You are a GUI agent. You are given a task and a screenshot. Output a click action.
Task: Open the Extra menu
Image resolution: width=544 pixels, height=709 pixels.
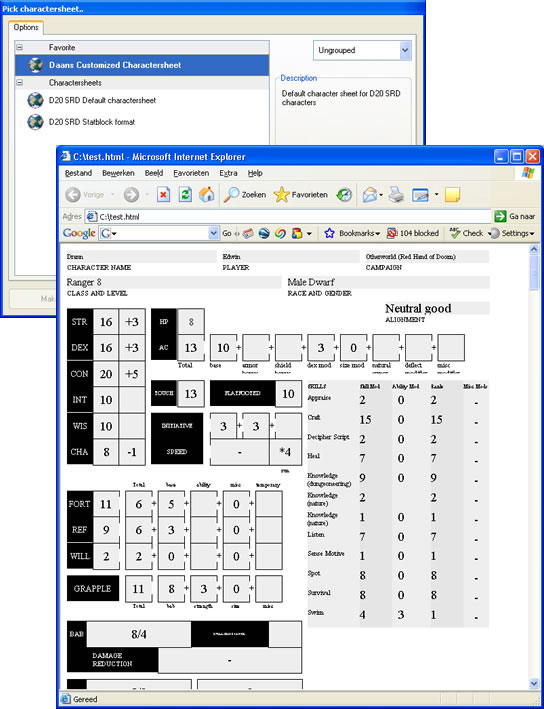(228, 173)
